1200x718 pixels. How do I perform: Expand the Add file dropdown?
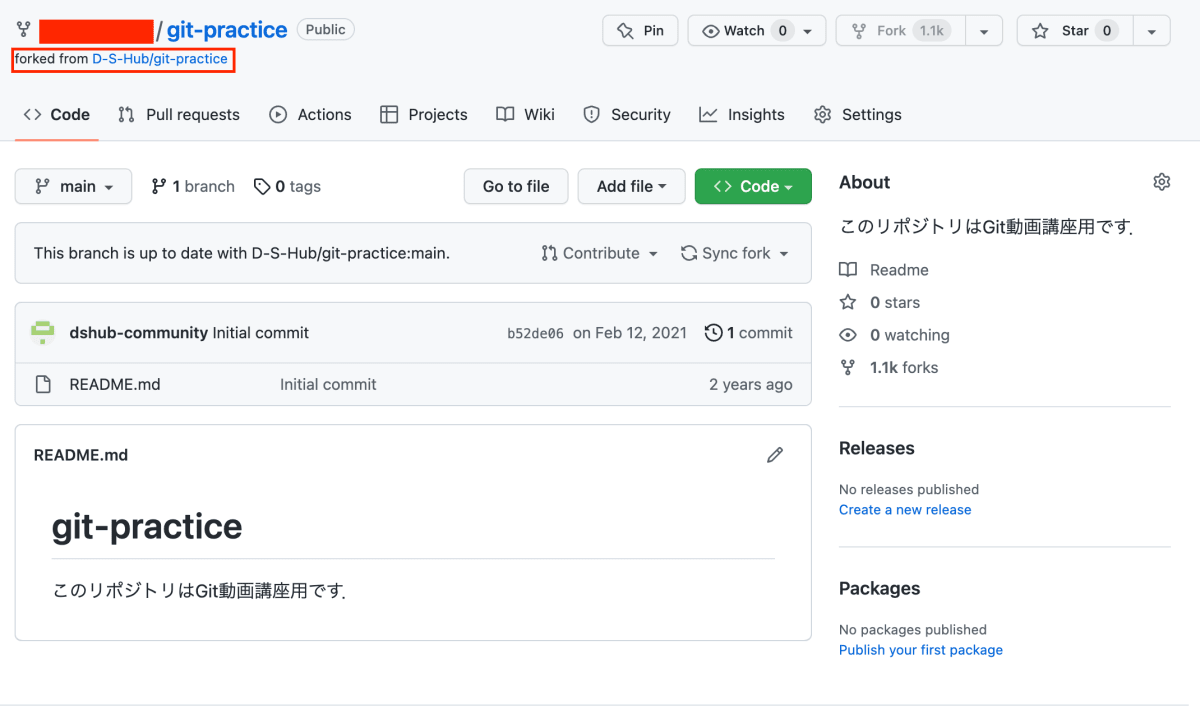pos(631,187)
